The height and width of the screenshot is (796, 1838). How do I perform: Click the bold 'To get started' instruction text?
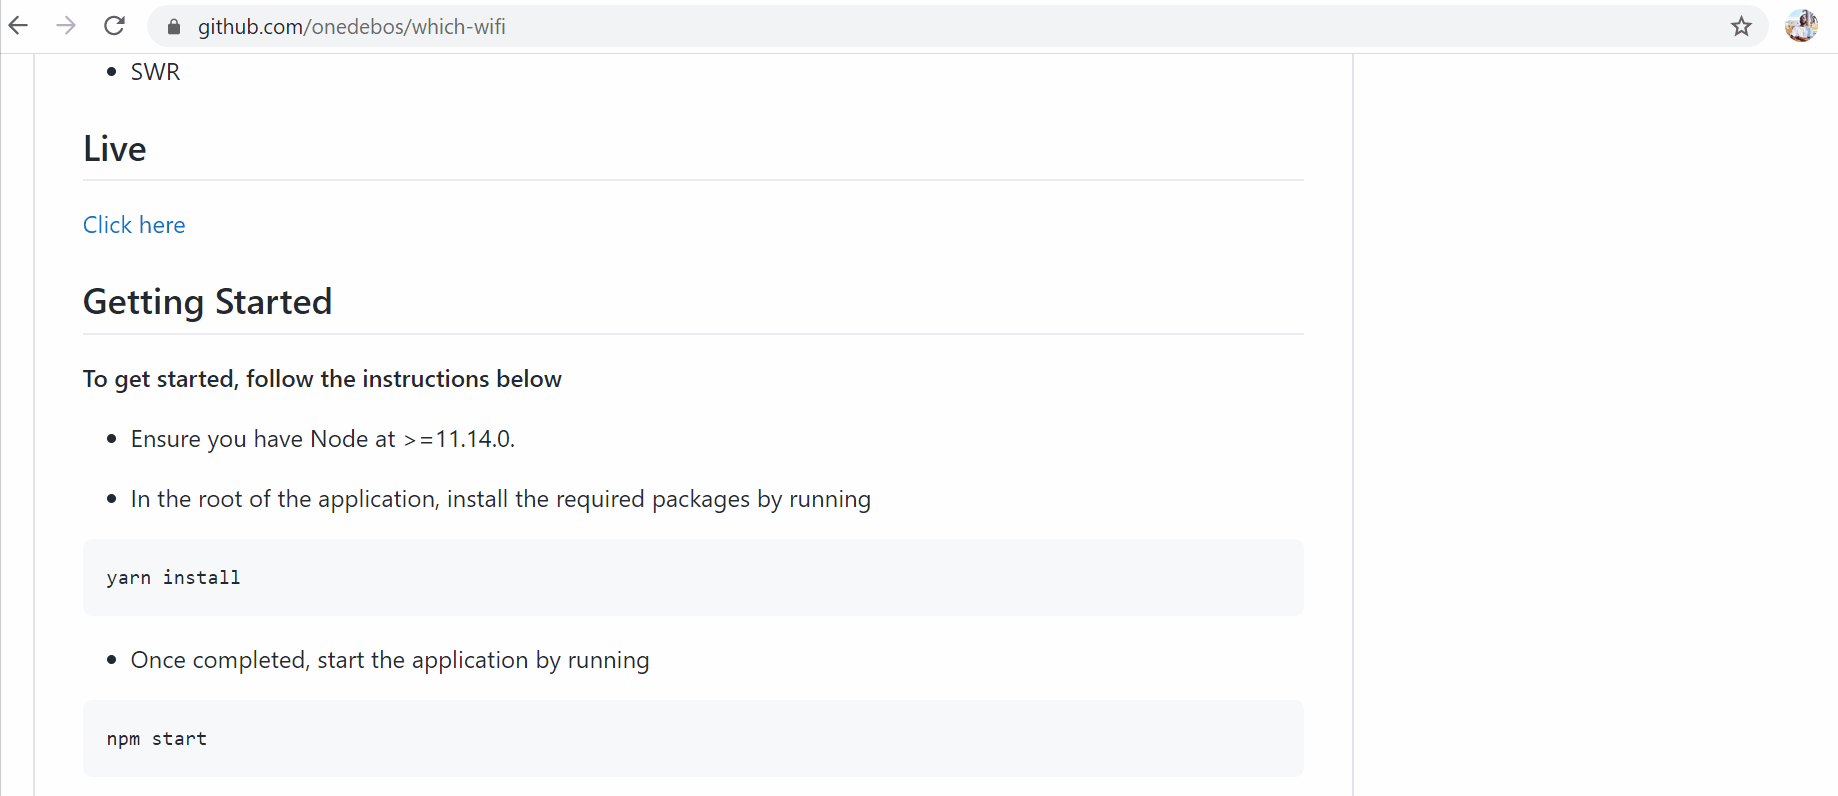322,379
